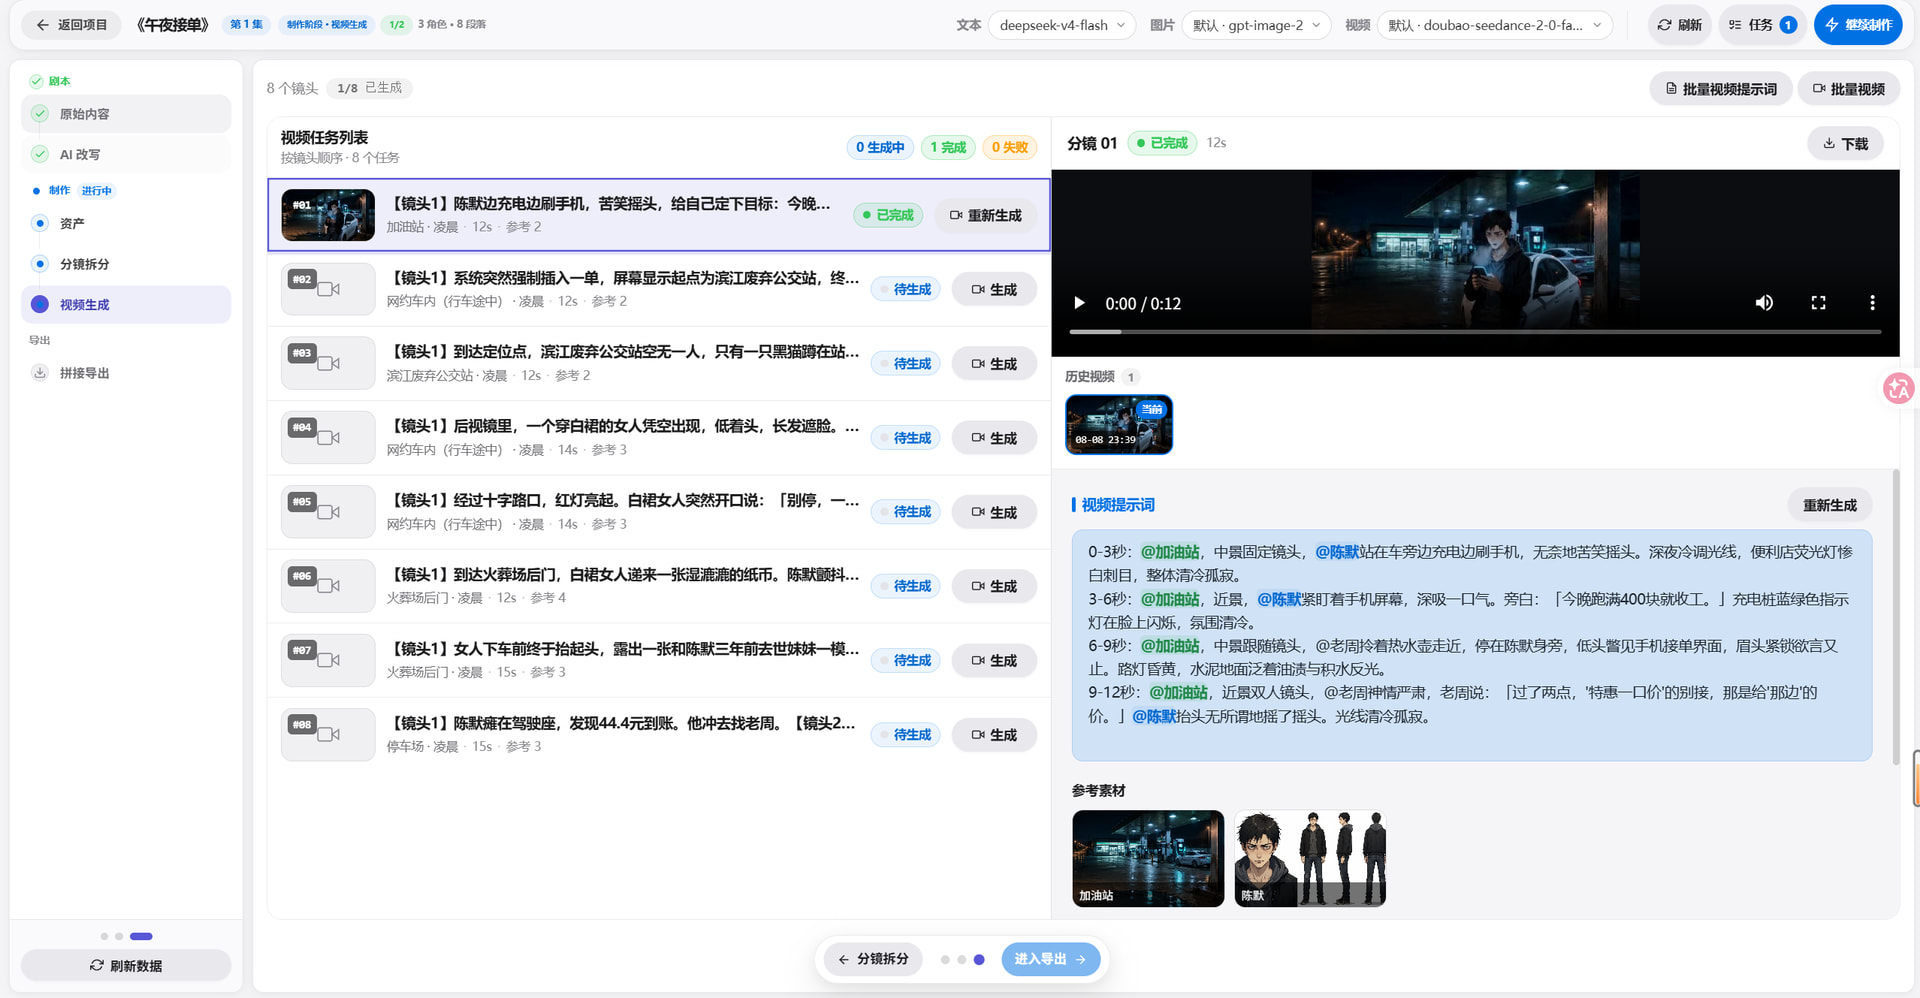Select the 视频生成 sidebar step

pos(126,304)
